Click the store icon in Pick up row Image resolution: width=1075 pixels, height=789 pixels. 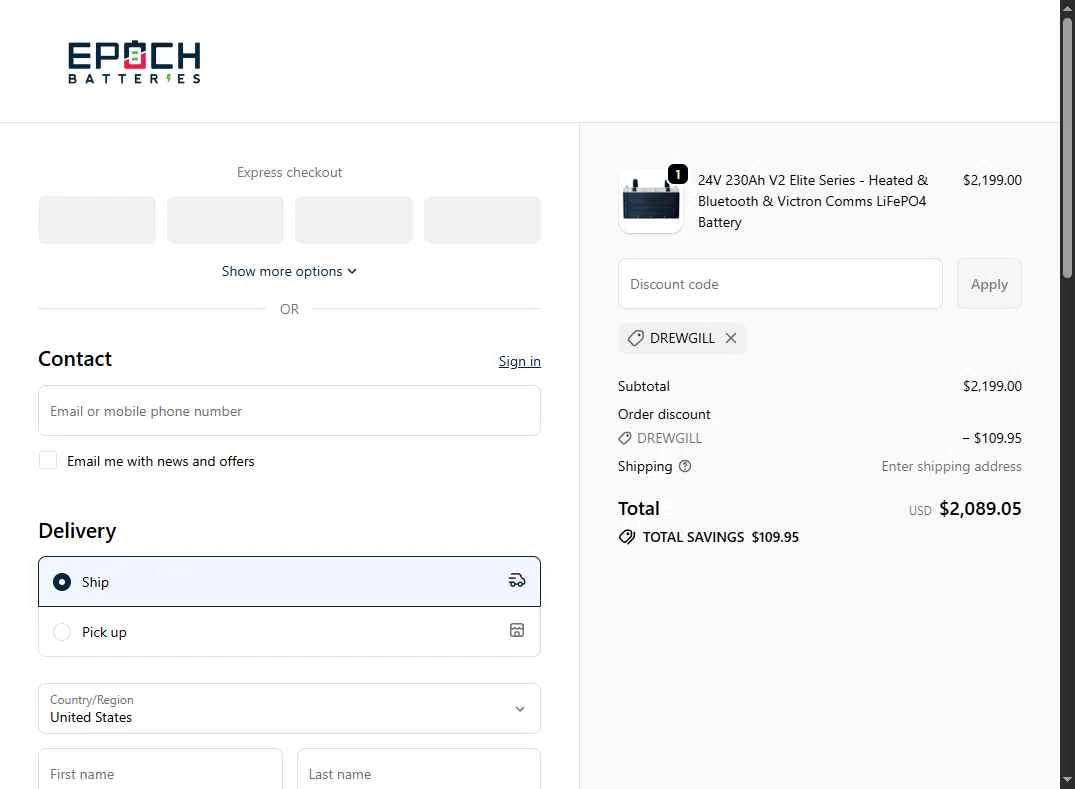click(517, 630)
